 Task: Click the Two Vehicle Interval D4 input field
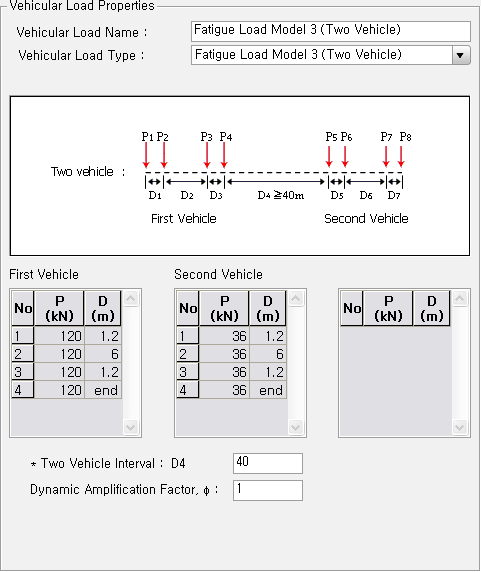(268, 463)
